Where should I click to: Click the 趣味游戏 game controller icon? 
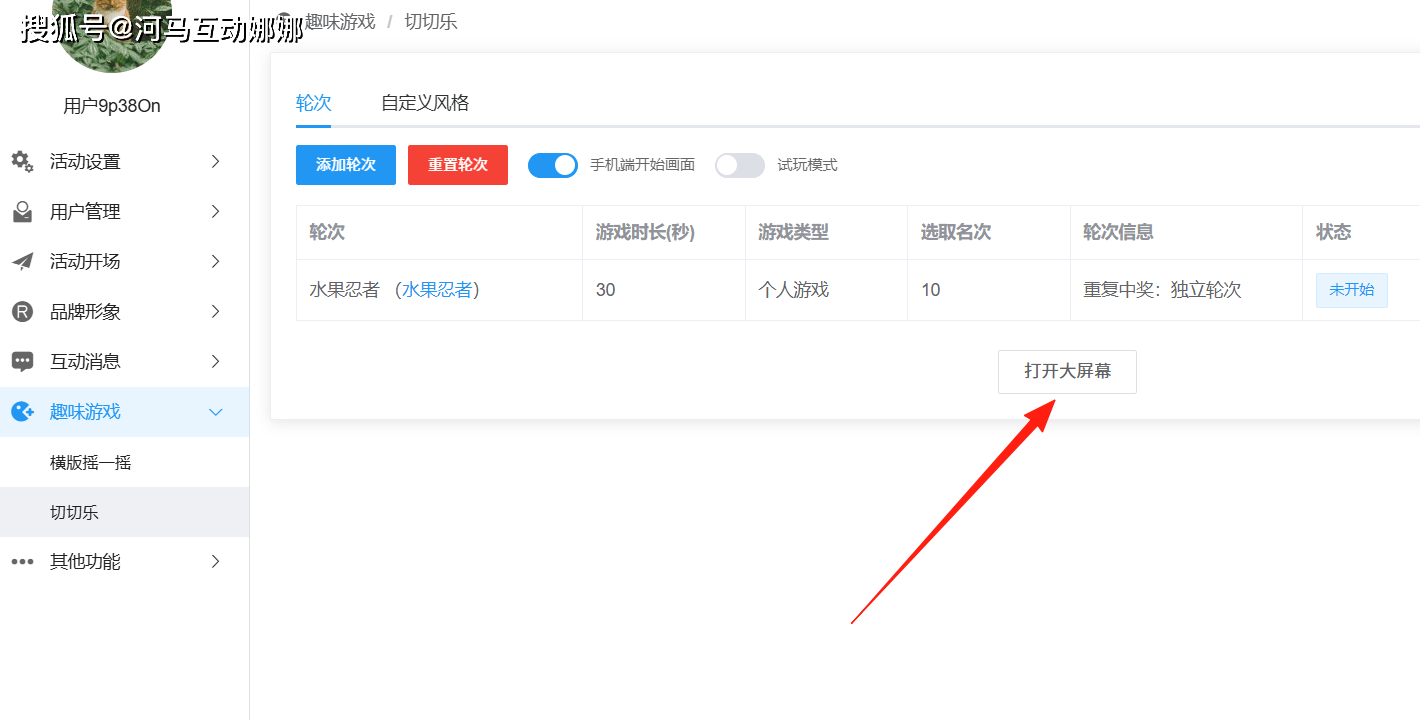(22, 411)
